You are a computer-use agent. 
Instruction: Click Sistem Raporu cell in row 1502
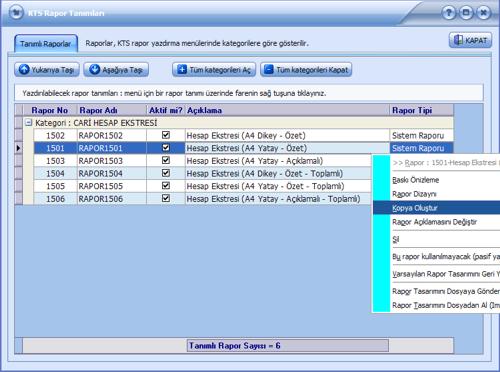pyautogui.click(x=421, y=135)
